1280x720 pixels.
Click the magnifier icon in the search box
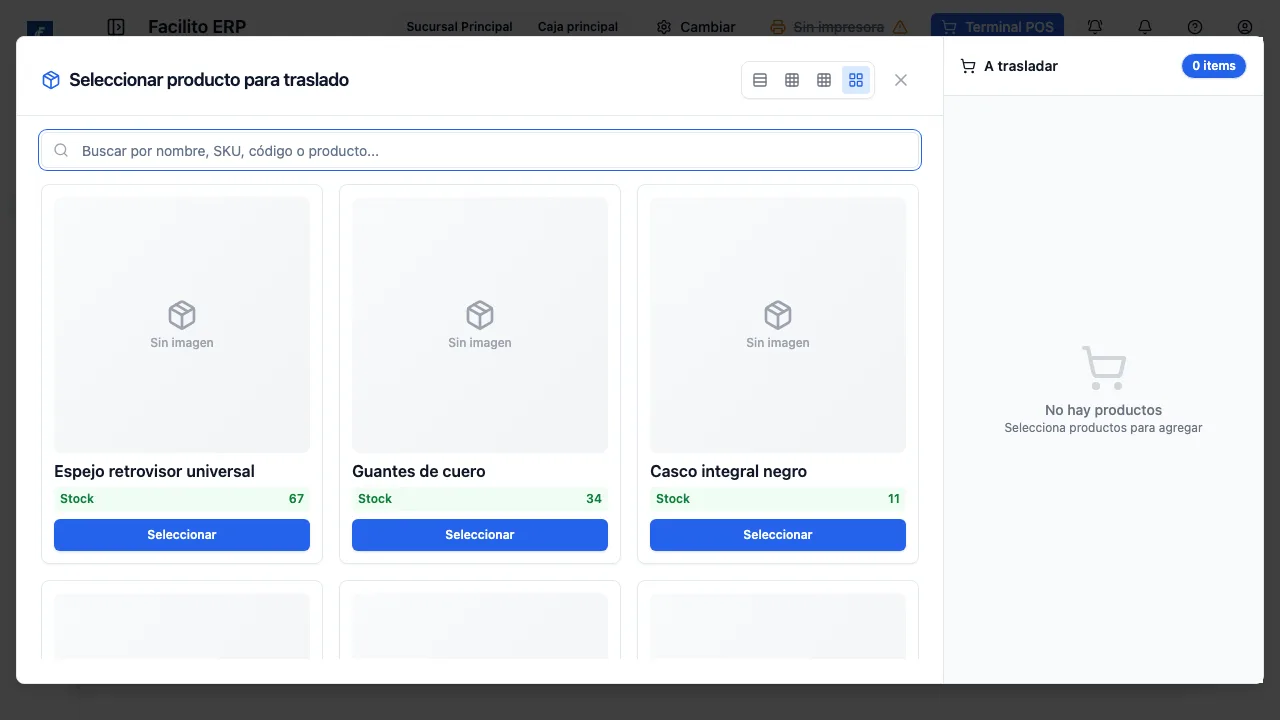[x=61, y=151]
